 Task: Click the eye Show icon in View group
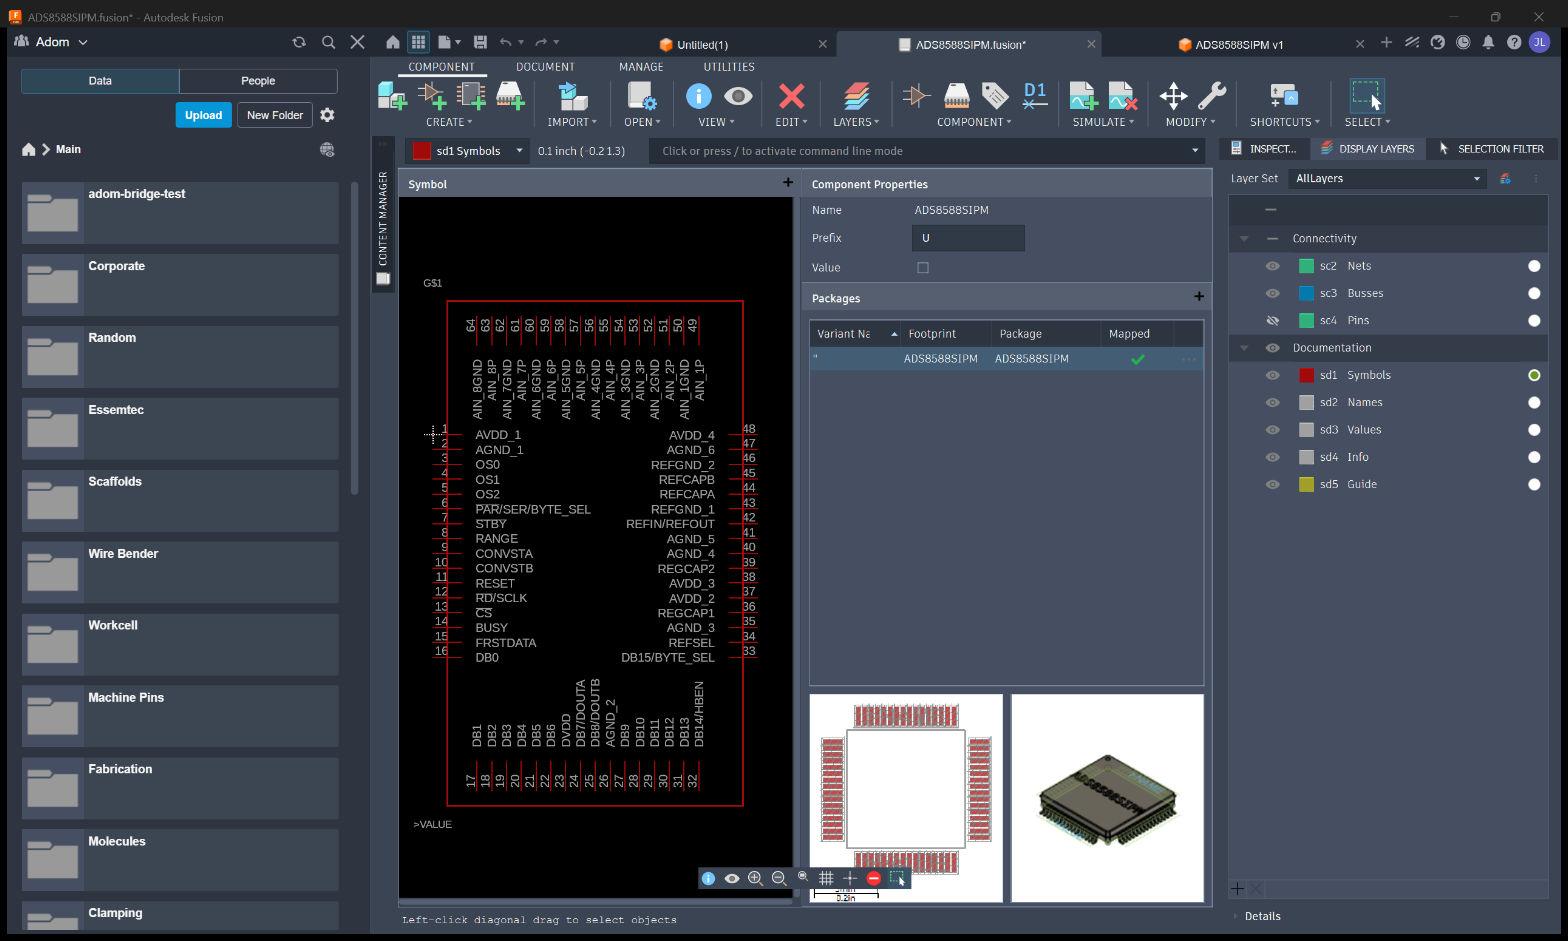(738, 96)
